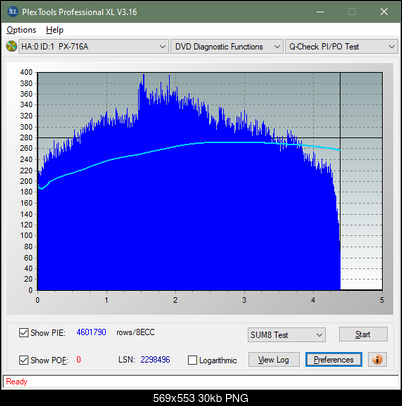Minimize the PlexTools window
Image resolution: width=402 pixels, height=406 pixels.
pyautogui.click(x=320, y=12)
